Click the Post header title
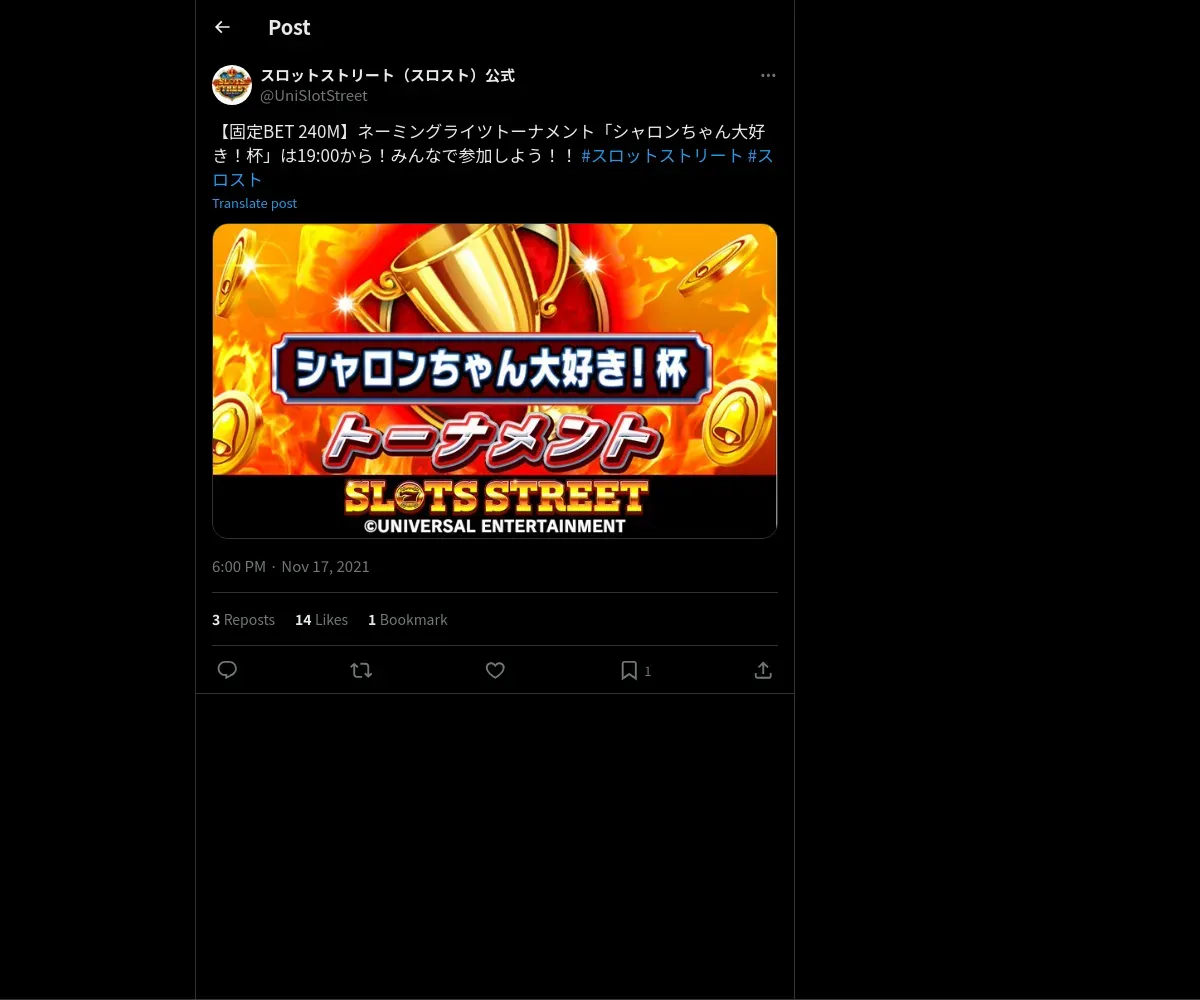The image size is (1200, 1000). [x=289, y=28]
